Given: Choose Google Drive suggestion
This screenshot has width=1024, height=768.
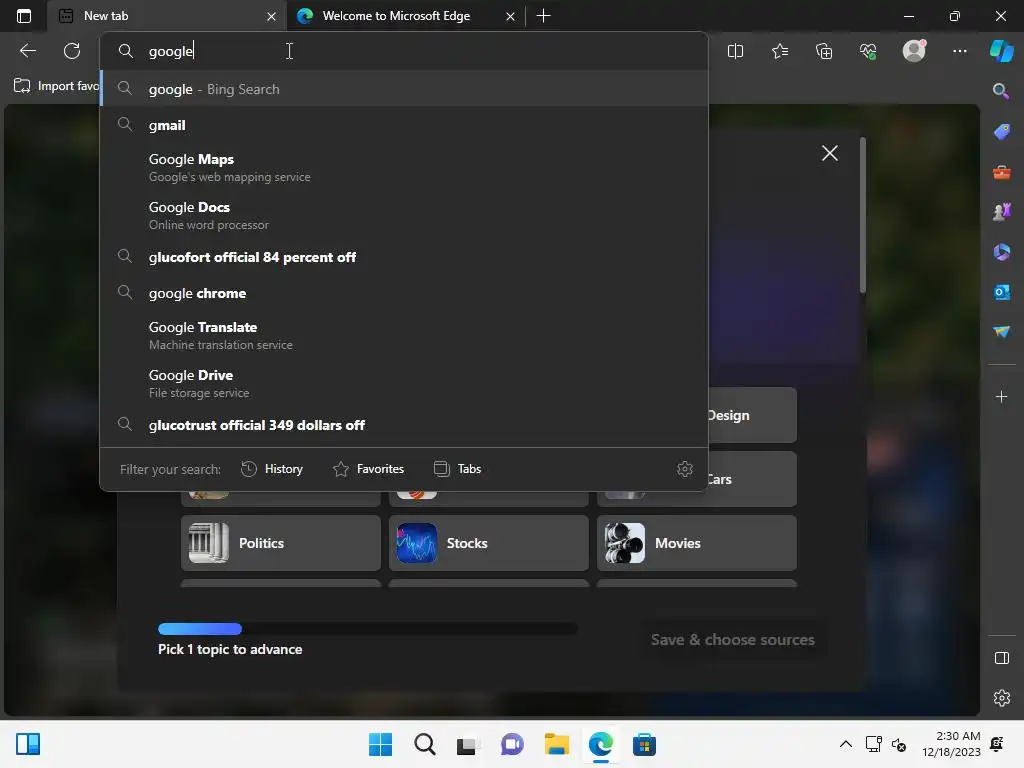Looking at the screenshot, I should pyautogui.click(x=404, y=383).
